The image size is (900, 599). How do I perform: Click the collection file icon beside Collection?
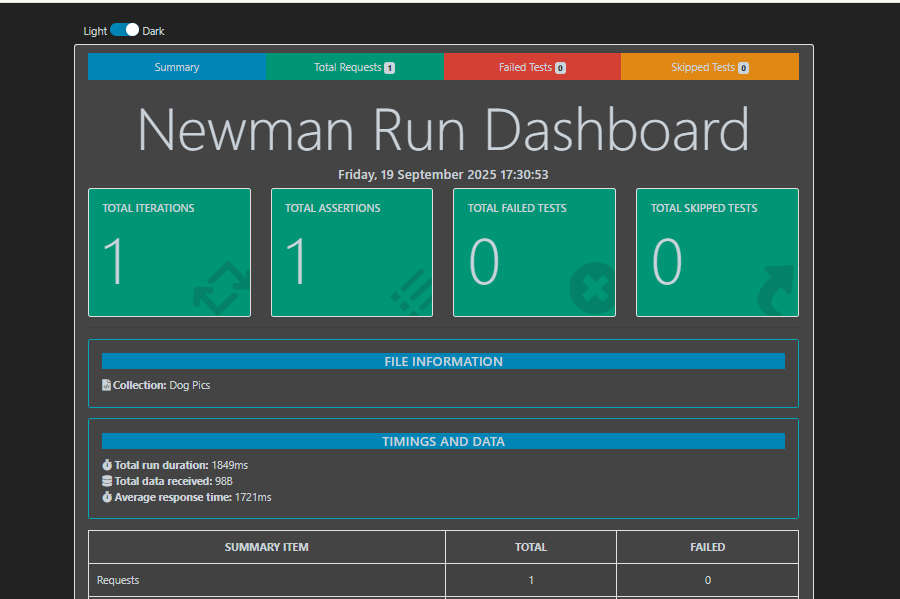pos(106,384)
